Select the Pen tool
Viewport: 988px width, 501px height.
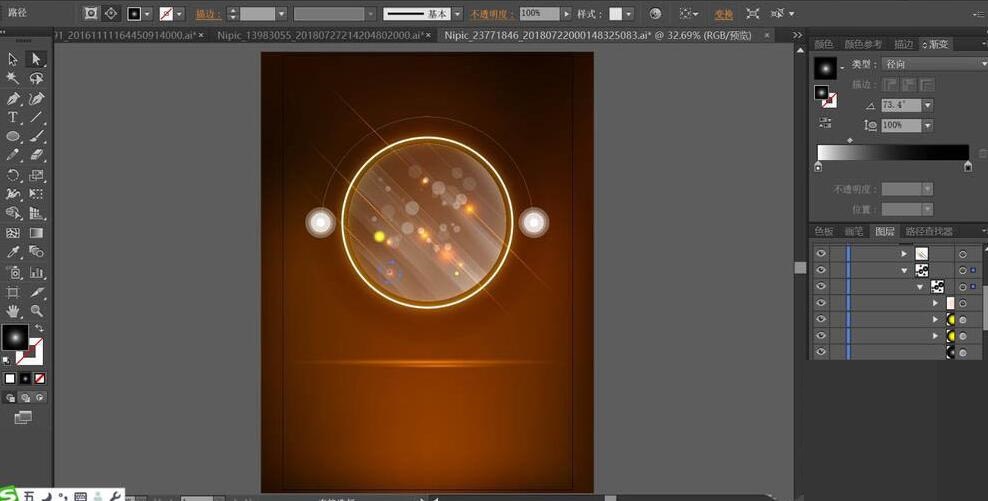[x=13, y=99]
